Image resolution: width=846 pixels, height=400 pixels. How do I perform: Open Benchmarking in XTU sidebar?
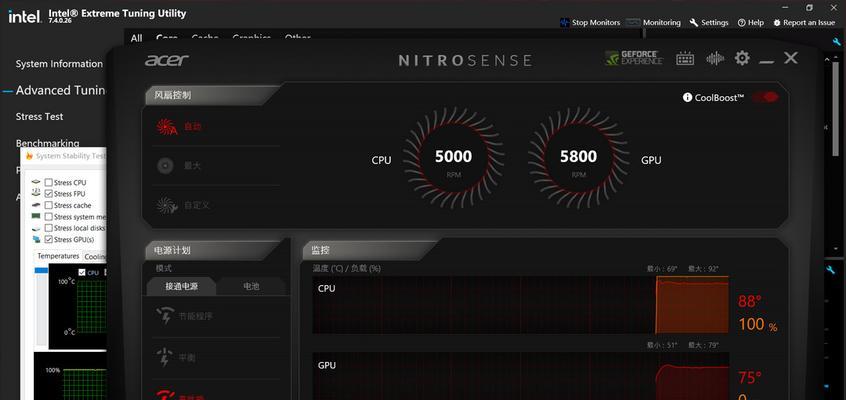pyautogui.click(x=47, y=143)
